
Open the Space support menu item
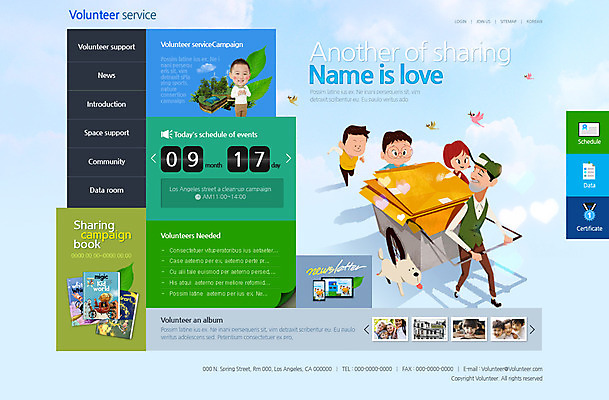point(106,133)
